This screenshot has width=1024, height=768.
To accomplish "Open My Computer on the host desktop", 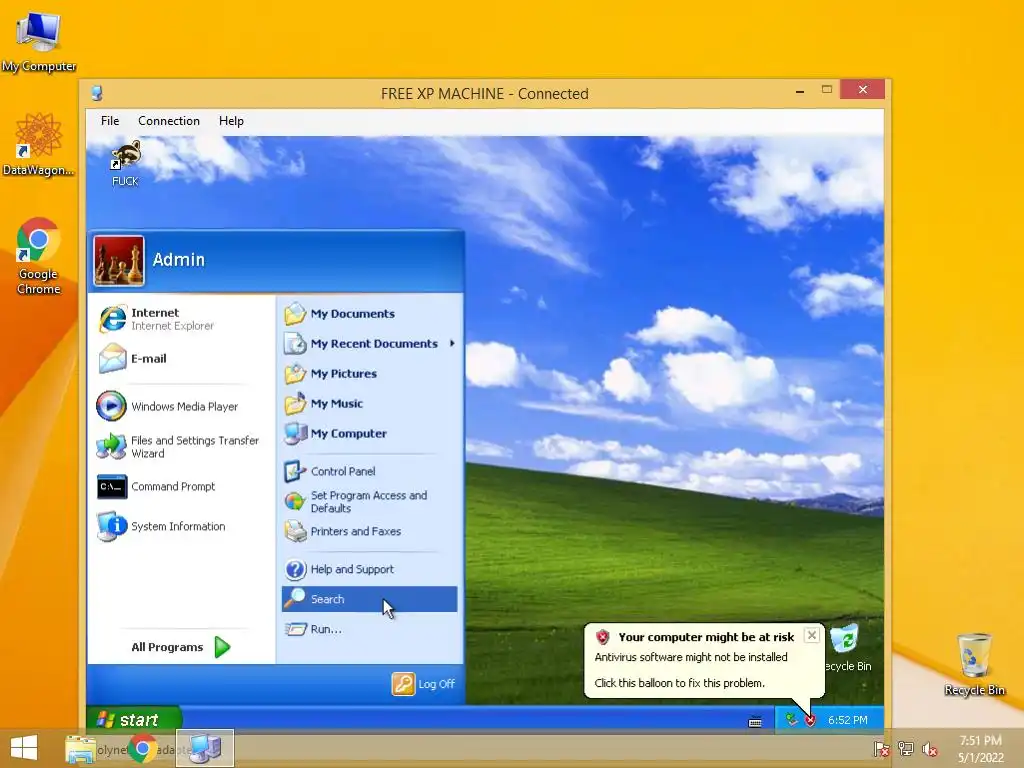I will 39,40.
